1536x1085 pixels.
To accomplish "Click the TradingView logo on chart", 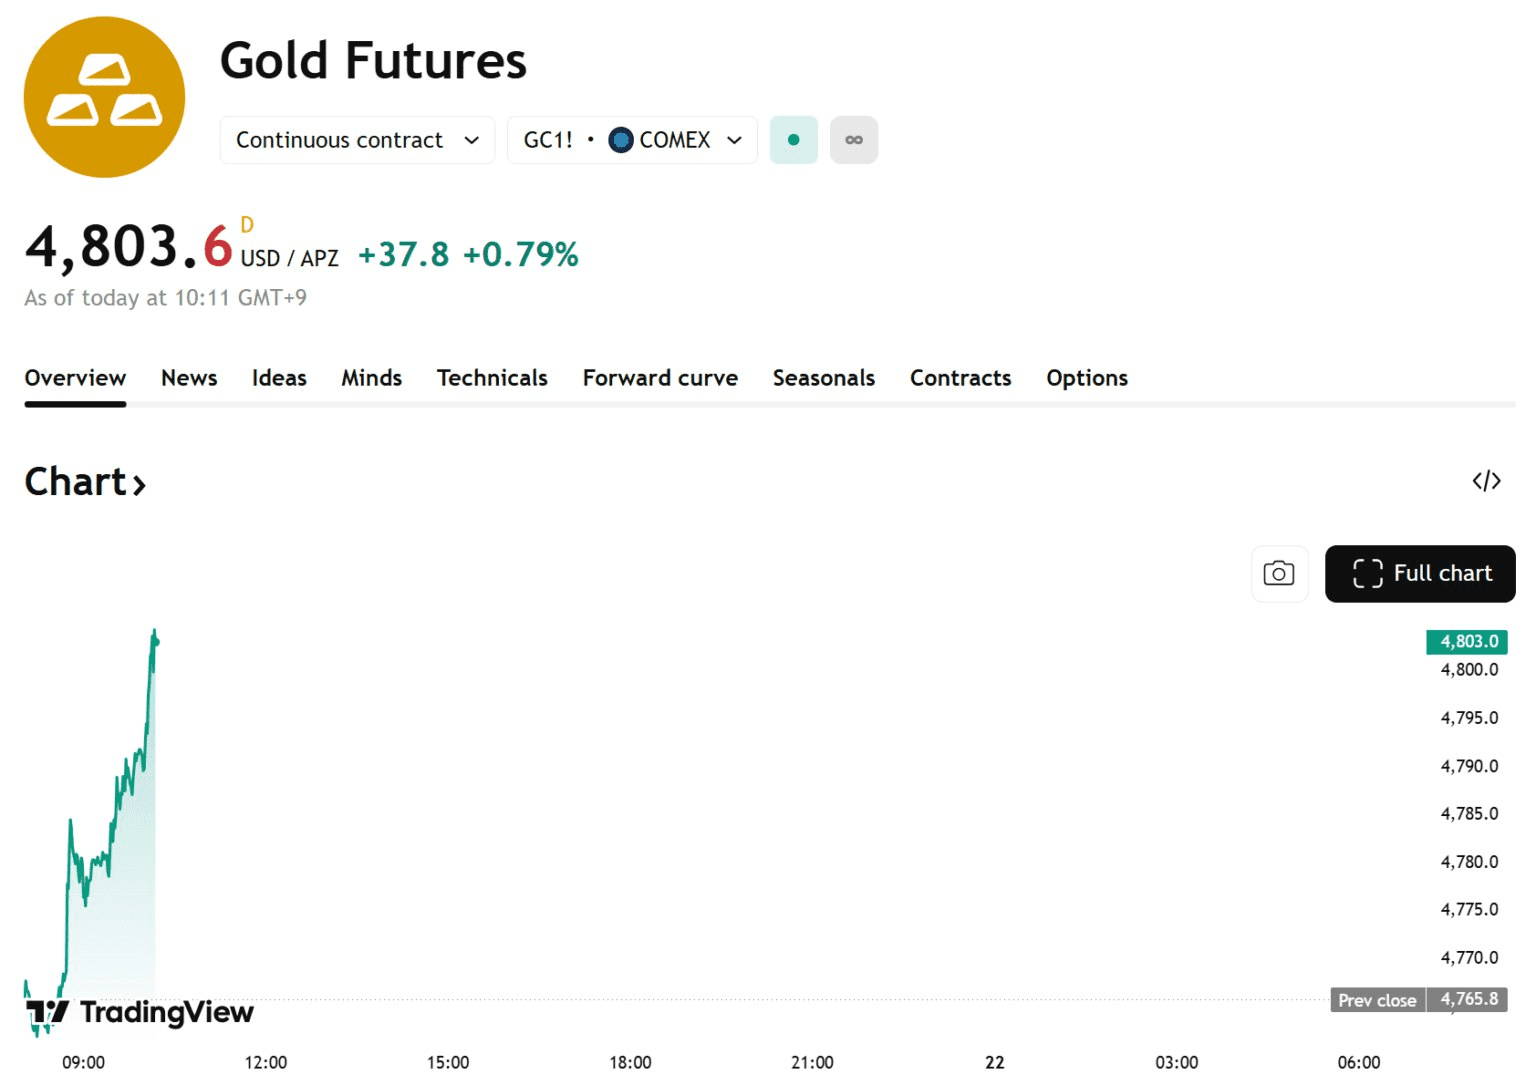I will [x=140, y=1013].
